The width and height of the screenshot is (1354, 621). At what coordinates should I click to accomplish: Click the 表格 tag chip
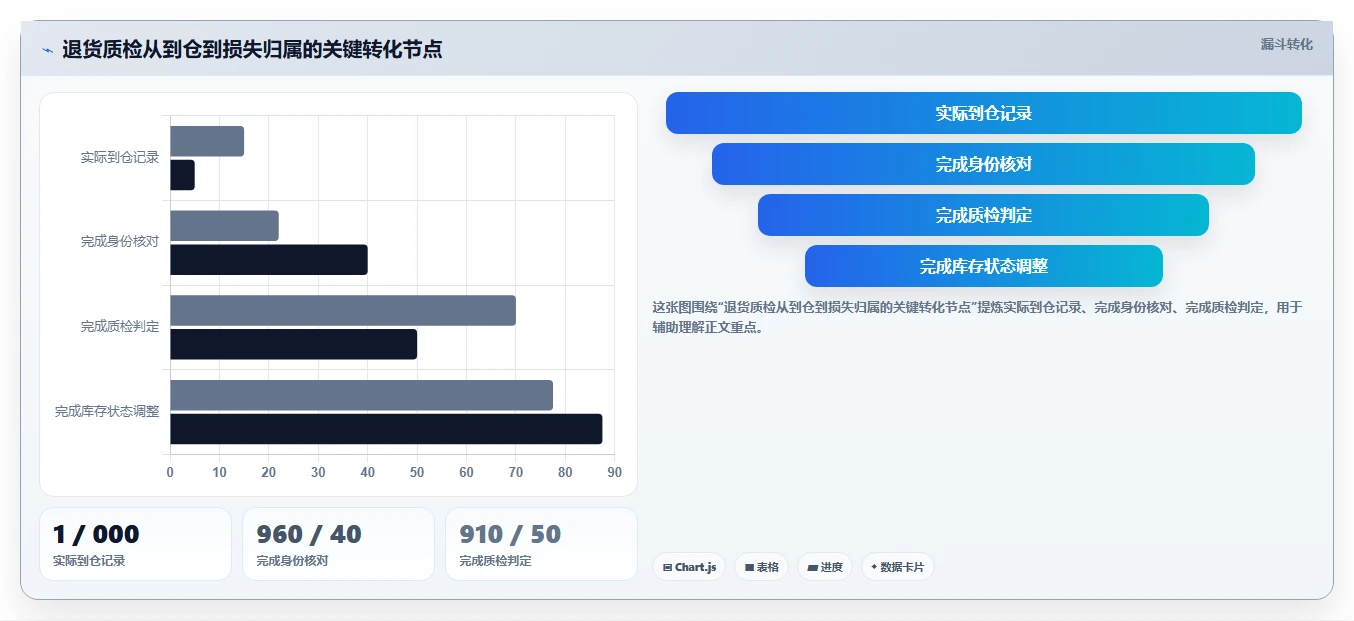point(761,567)
